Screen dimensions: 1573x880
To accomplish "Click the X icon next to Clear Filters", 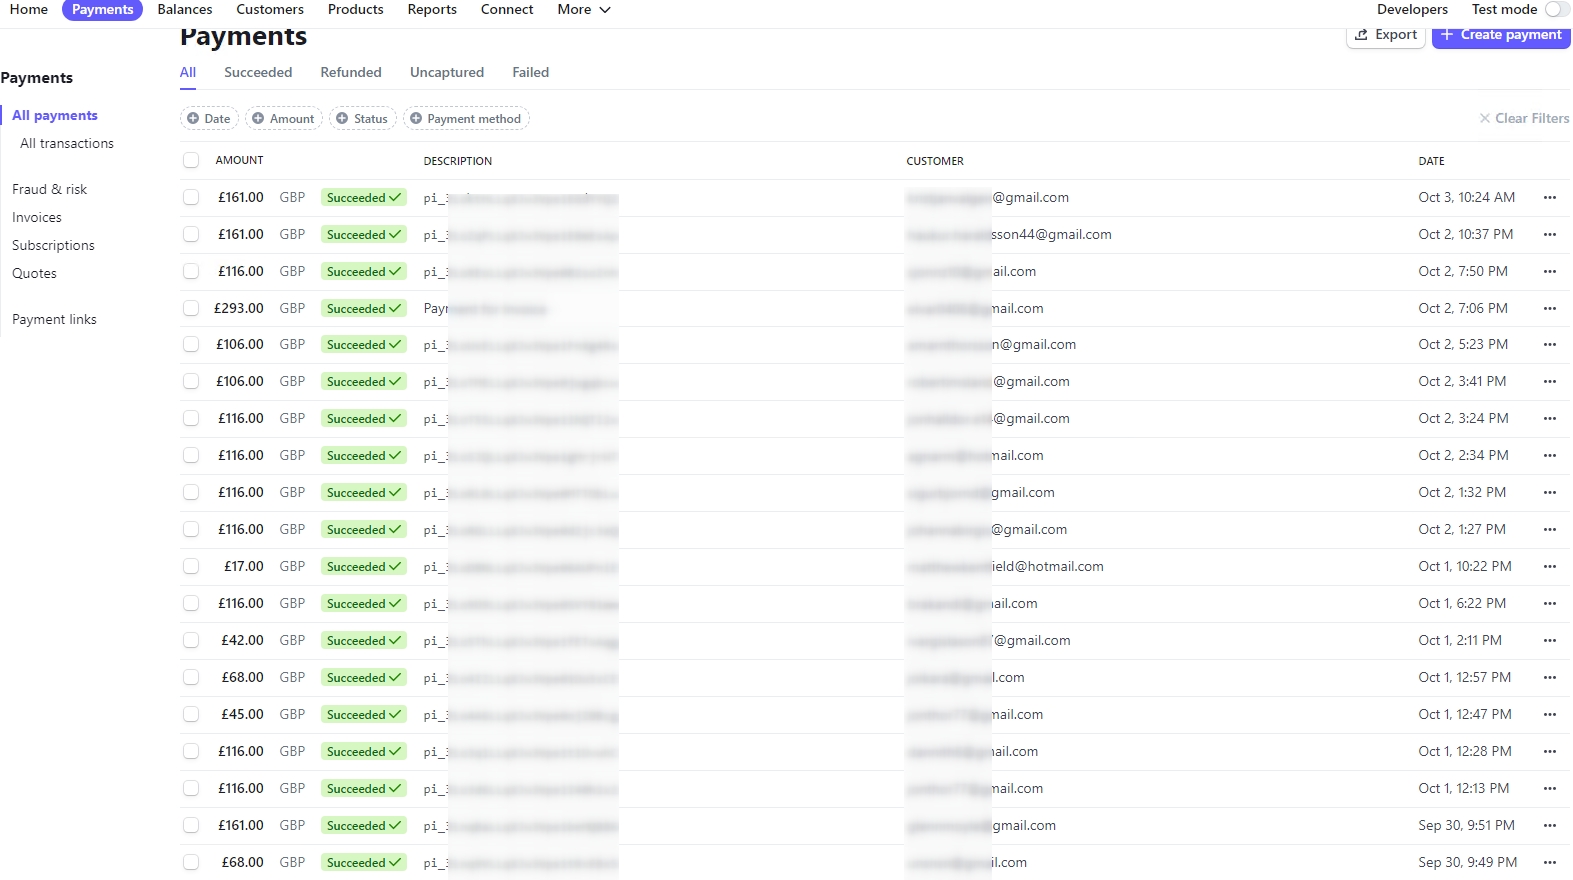I will (1484, 119).
